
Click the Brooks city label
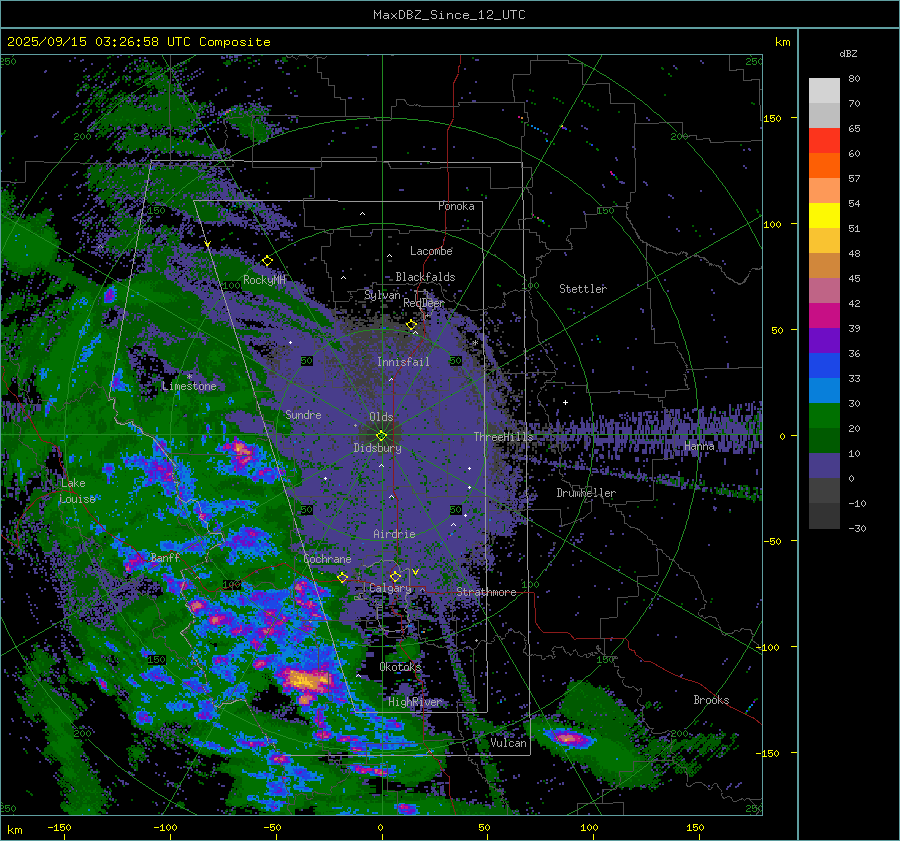[x=711, y=700]
